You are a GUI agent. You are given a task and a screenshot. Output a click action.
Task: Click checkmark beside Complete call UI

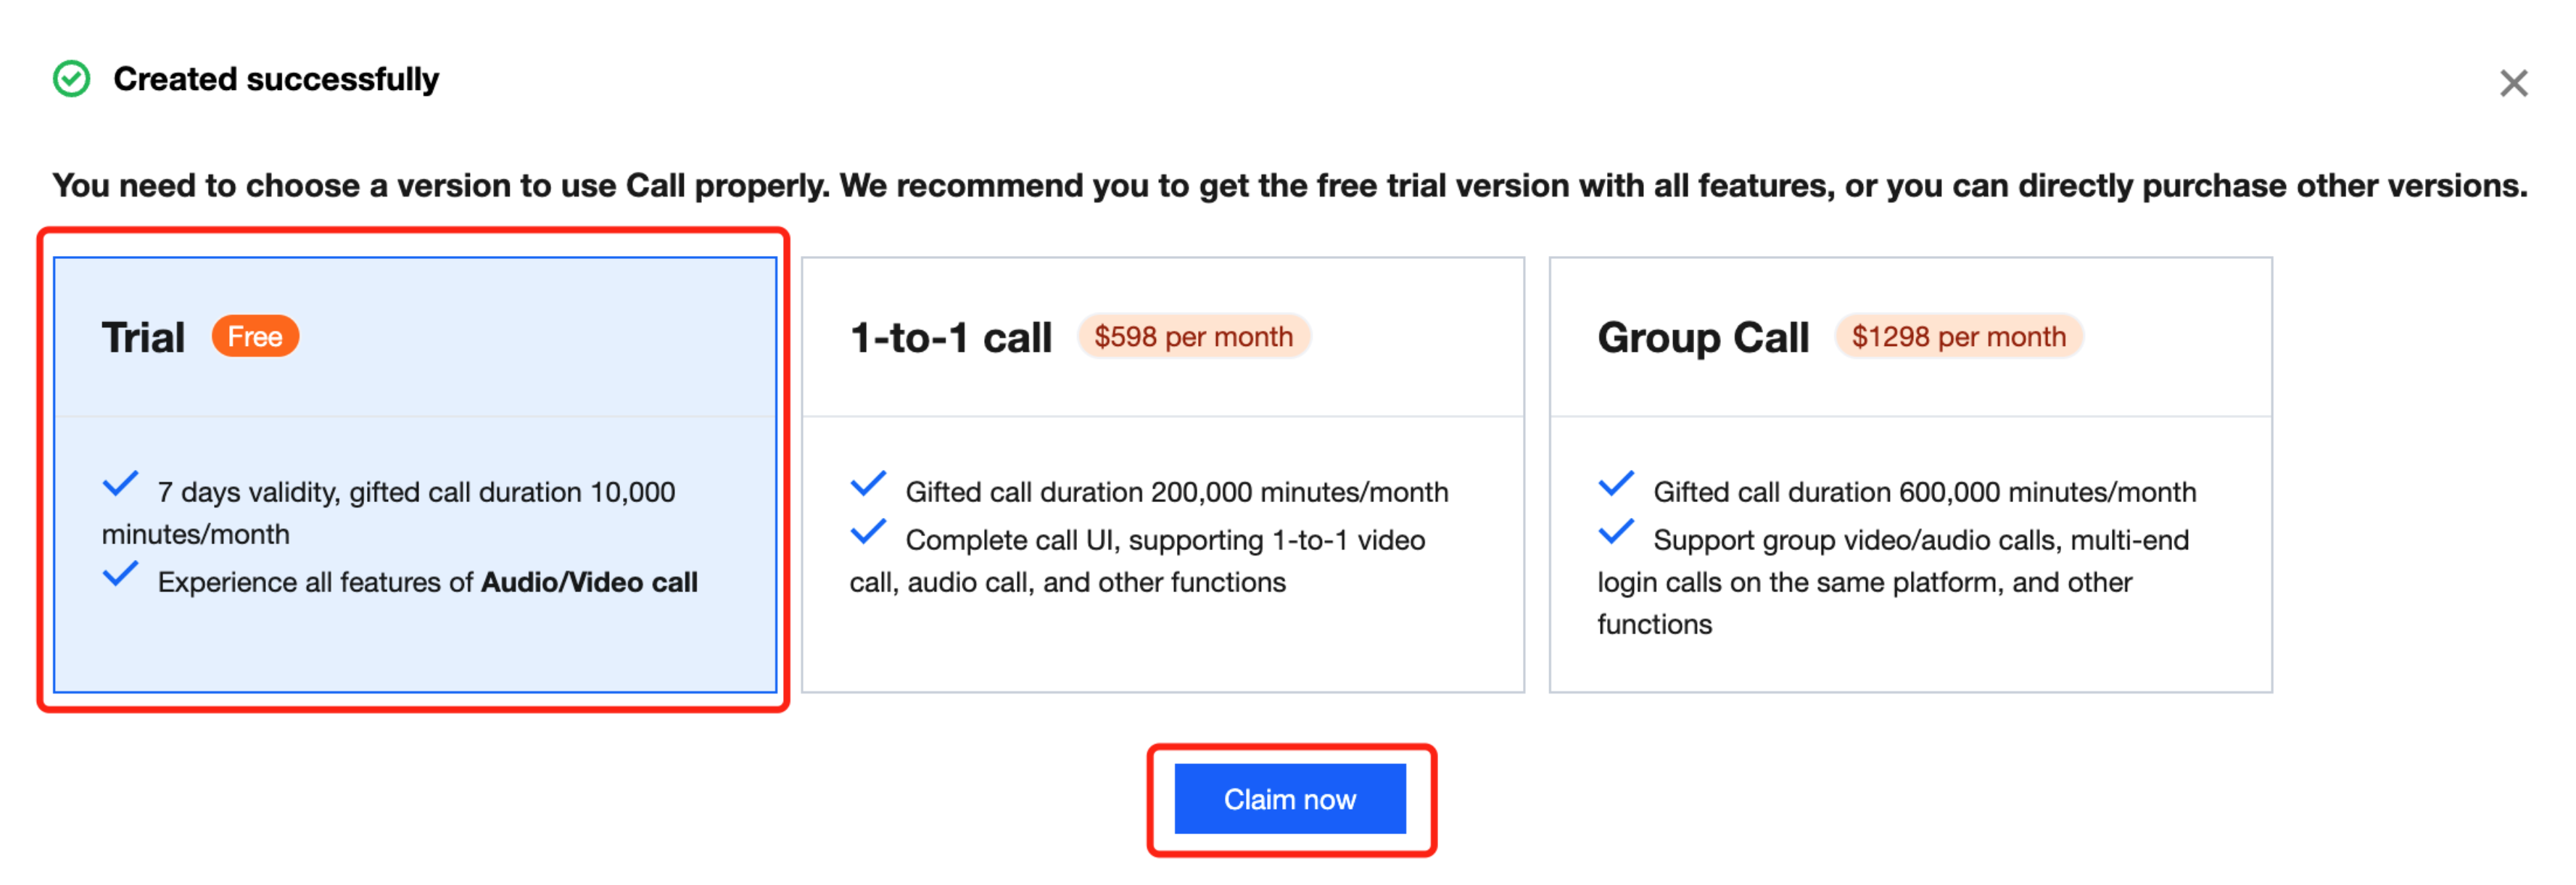(x=868, y=533)
